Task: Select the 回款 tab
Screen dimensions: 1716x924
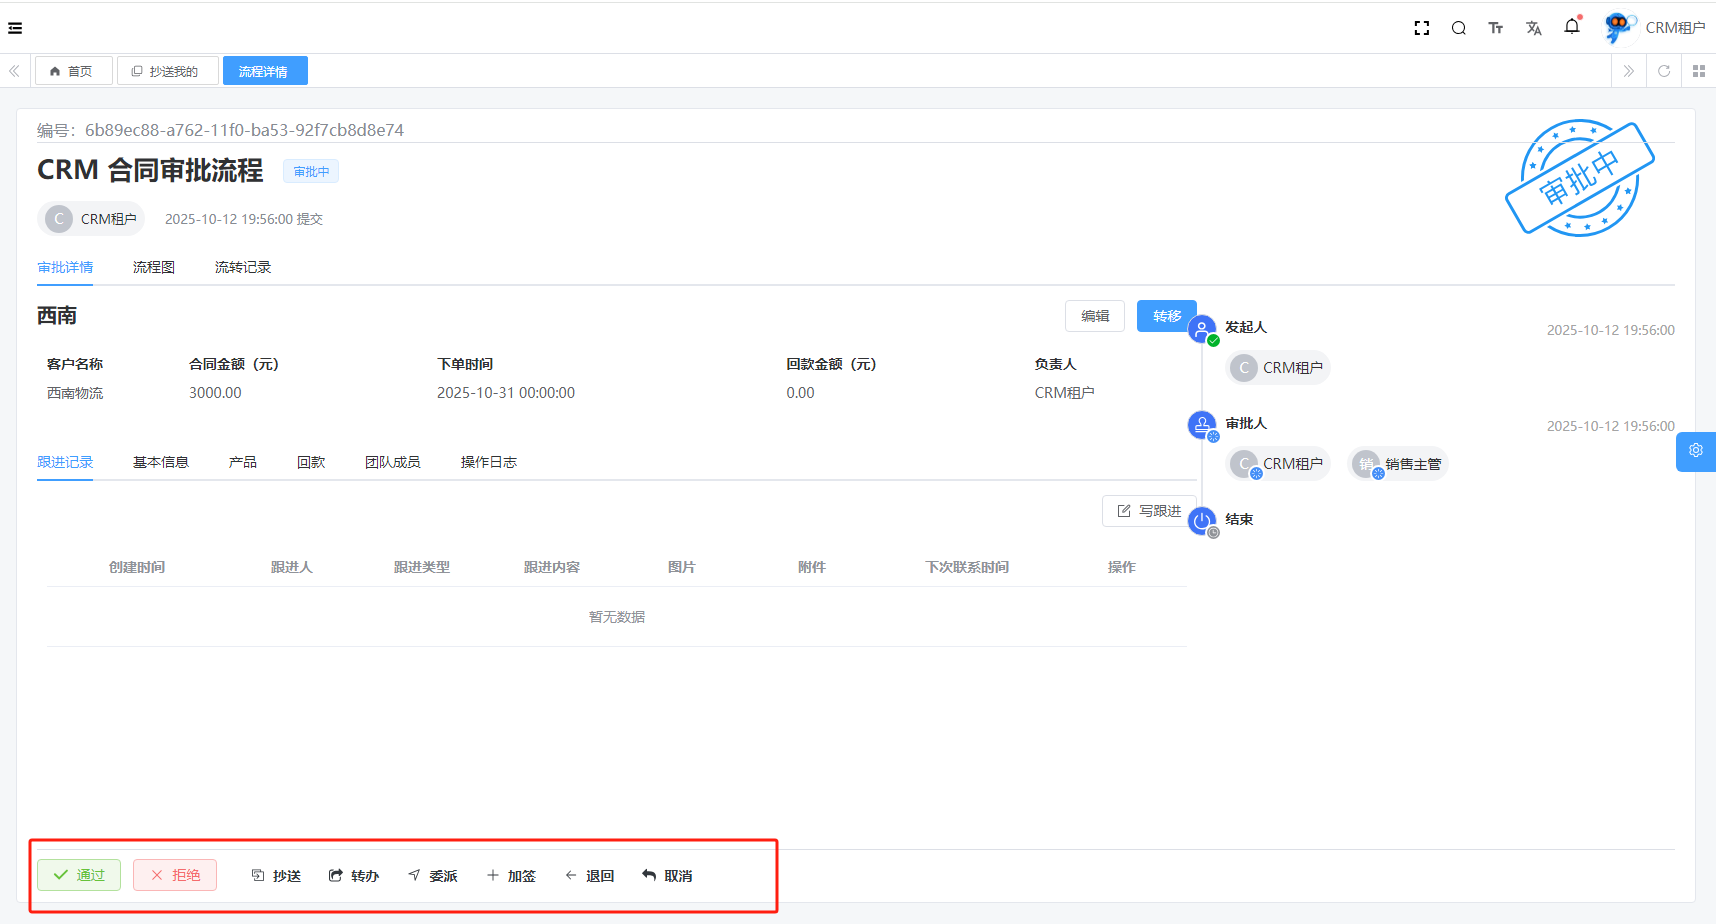Action: pyautogui.click(x=310, y=462)
